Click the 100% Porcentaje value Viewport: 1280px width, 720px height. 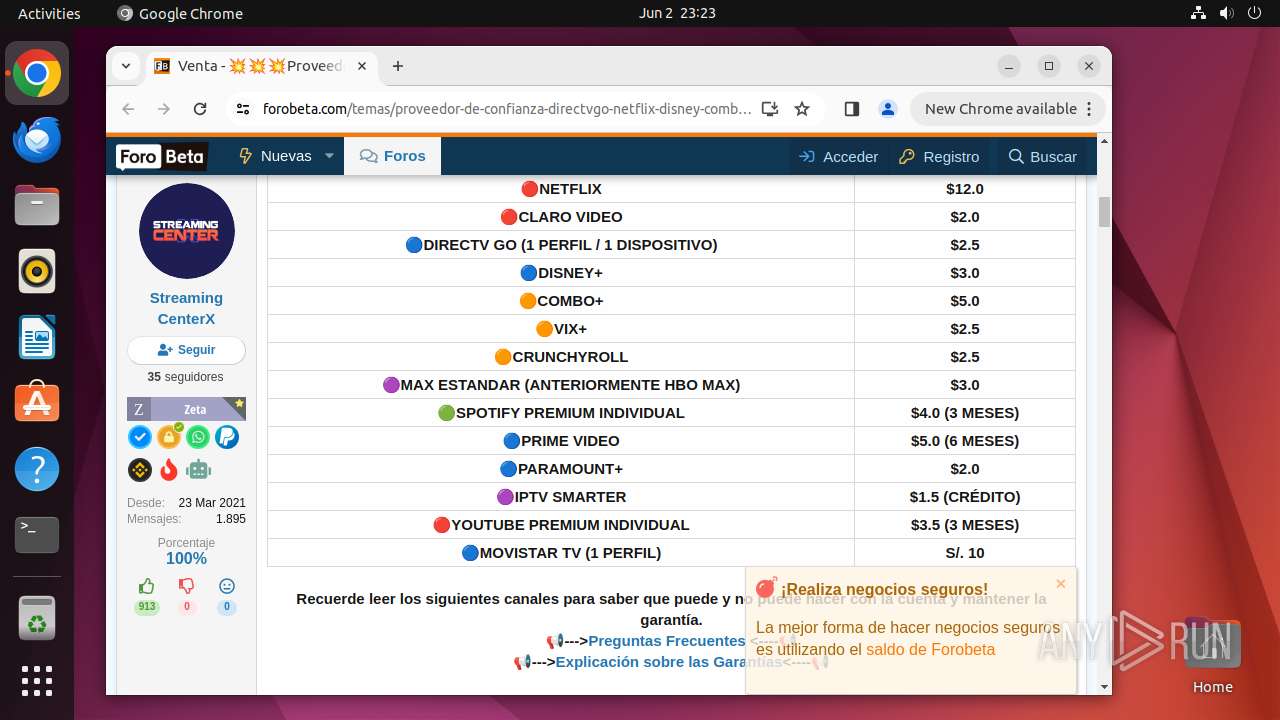(186, 559)
